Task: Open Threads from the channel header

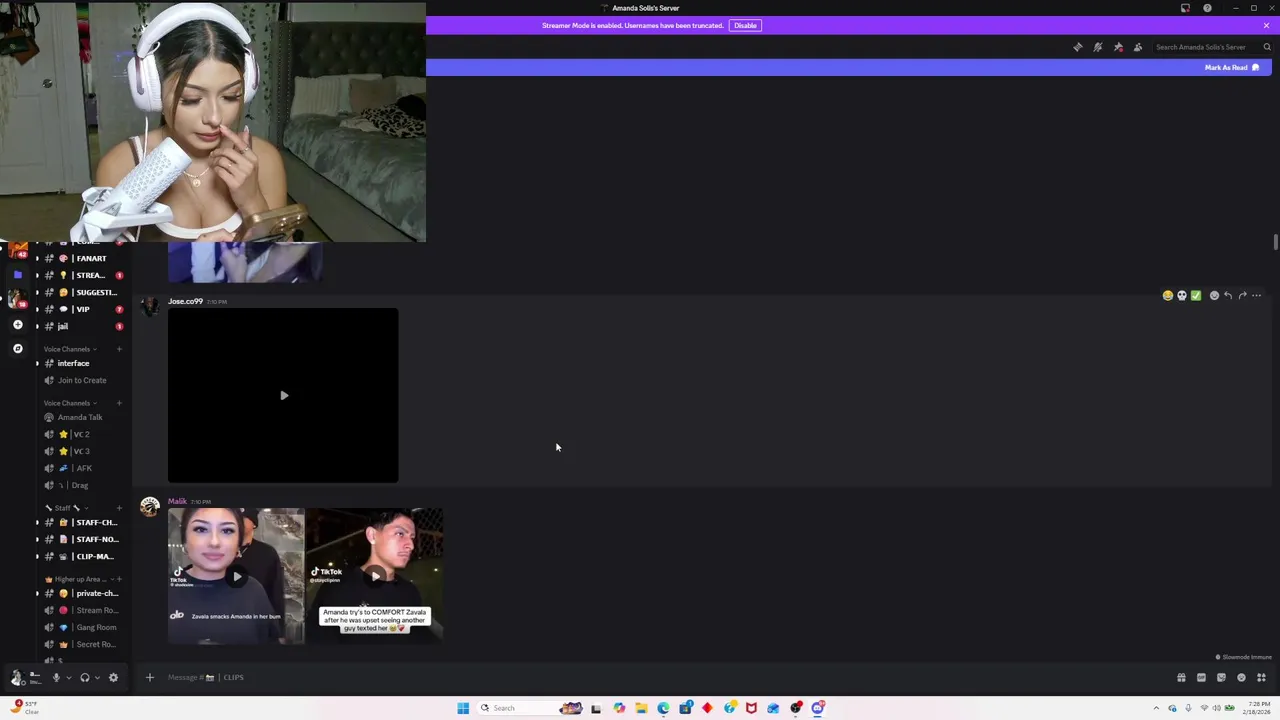Action: 1077,47
